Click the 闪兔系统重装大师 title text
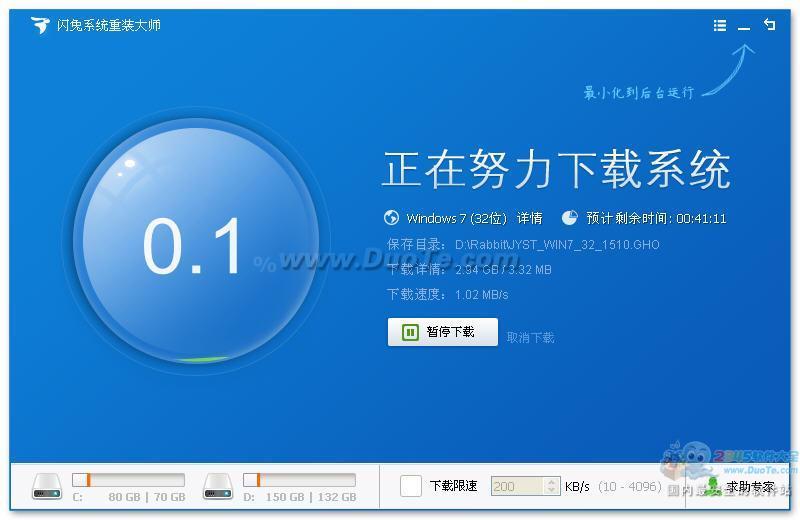The width and height of the screenshot is (800, 520). tap(109, 25)
